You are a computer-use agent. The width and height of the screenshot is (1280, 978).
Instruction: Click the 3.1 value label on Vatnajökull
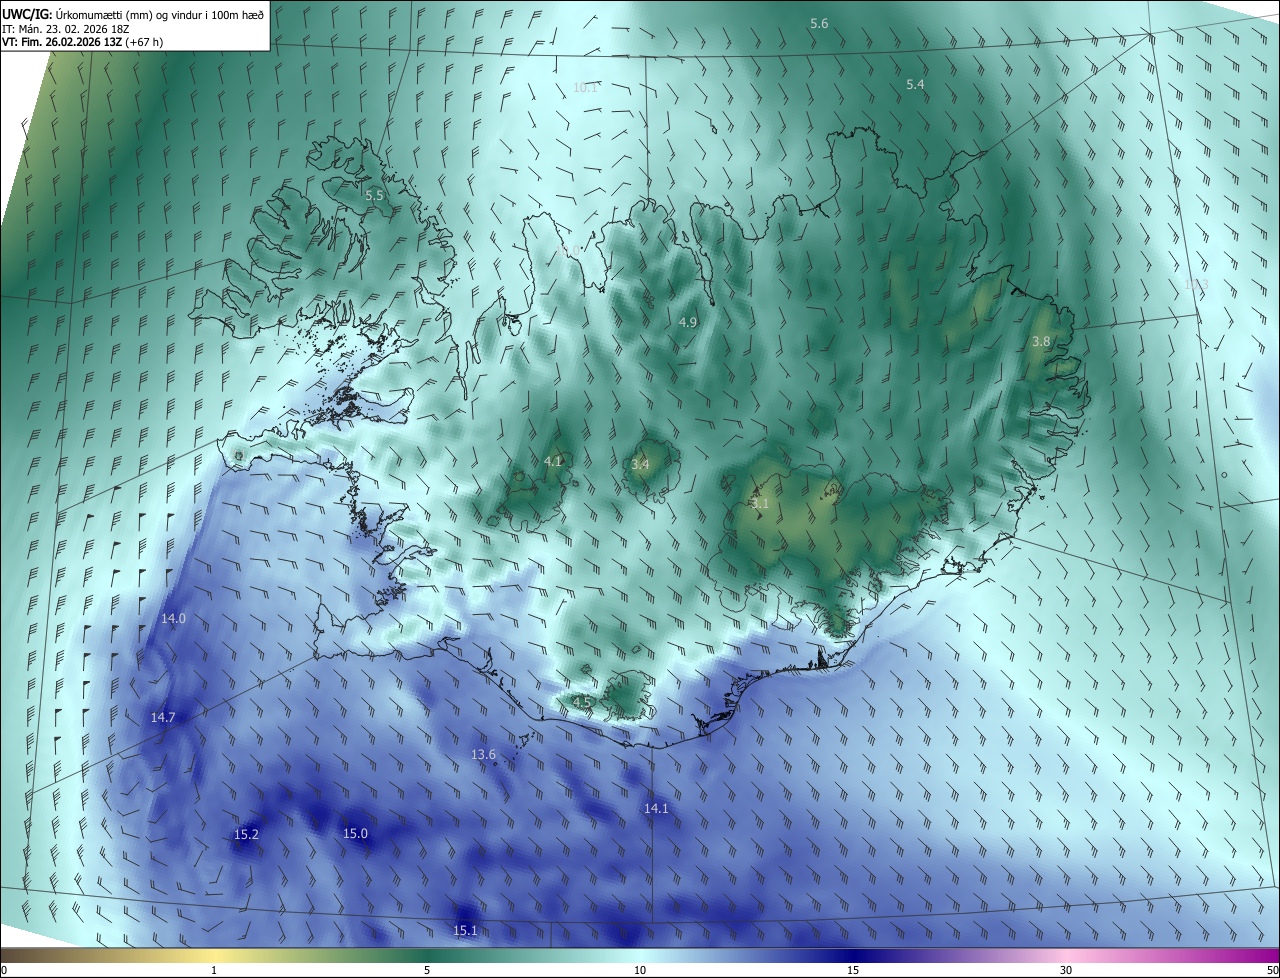pos(760,504)
